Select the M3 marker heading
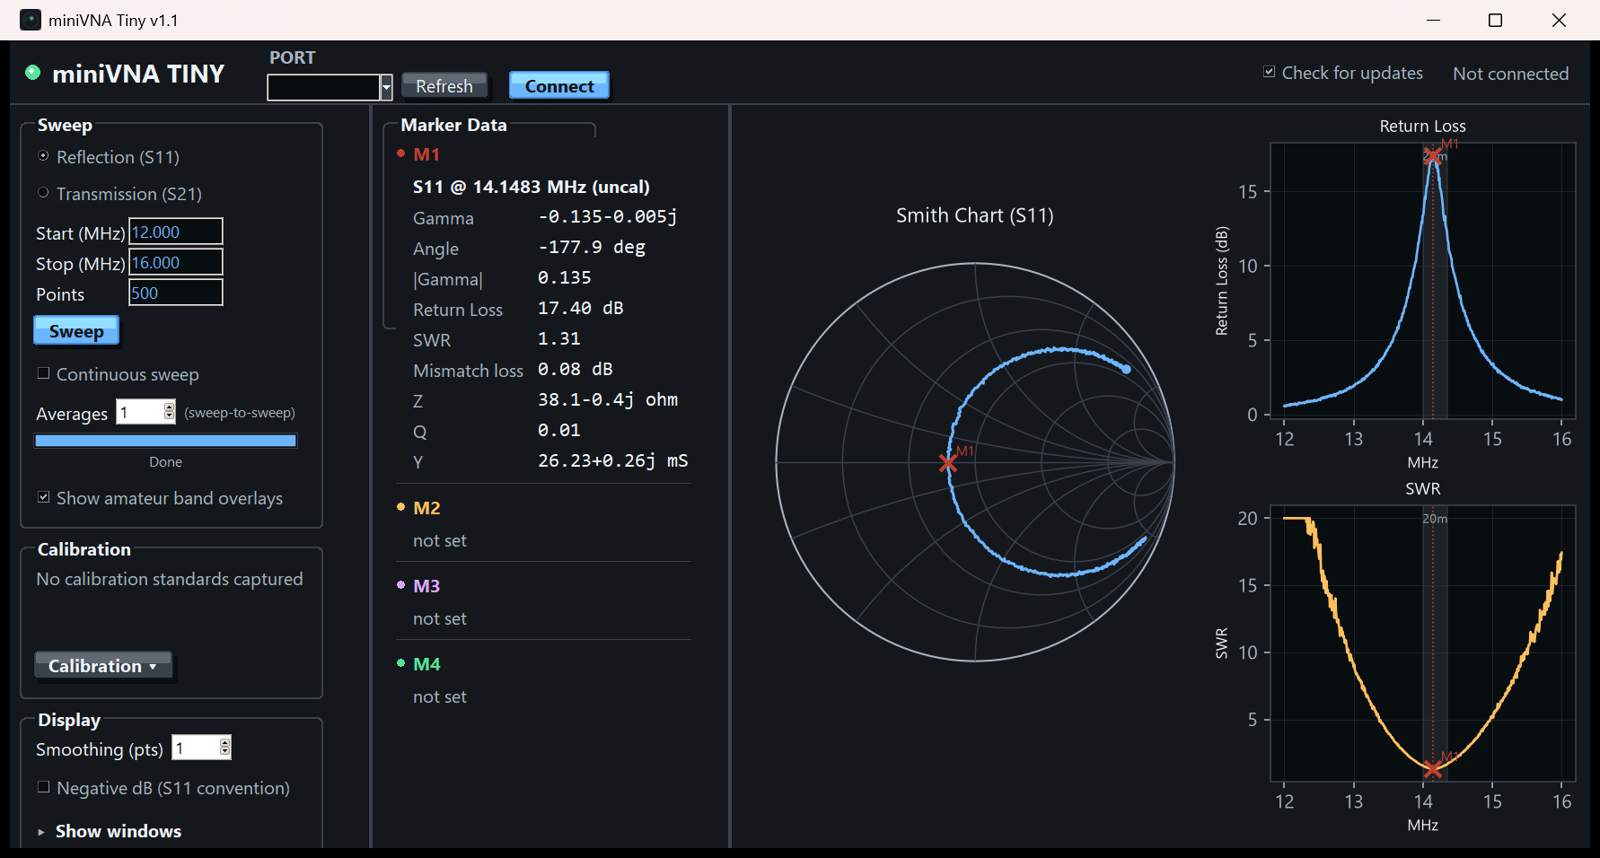The image size is (1600, 858). click(x=427, y=586)
